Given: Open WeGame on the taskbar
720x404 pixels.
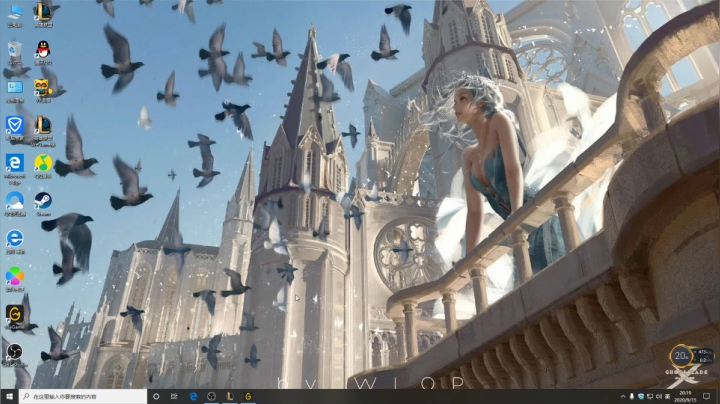Looking at the screenshot, I should [x=248, y=396].
